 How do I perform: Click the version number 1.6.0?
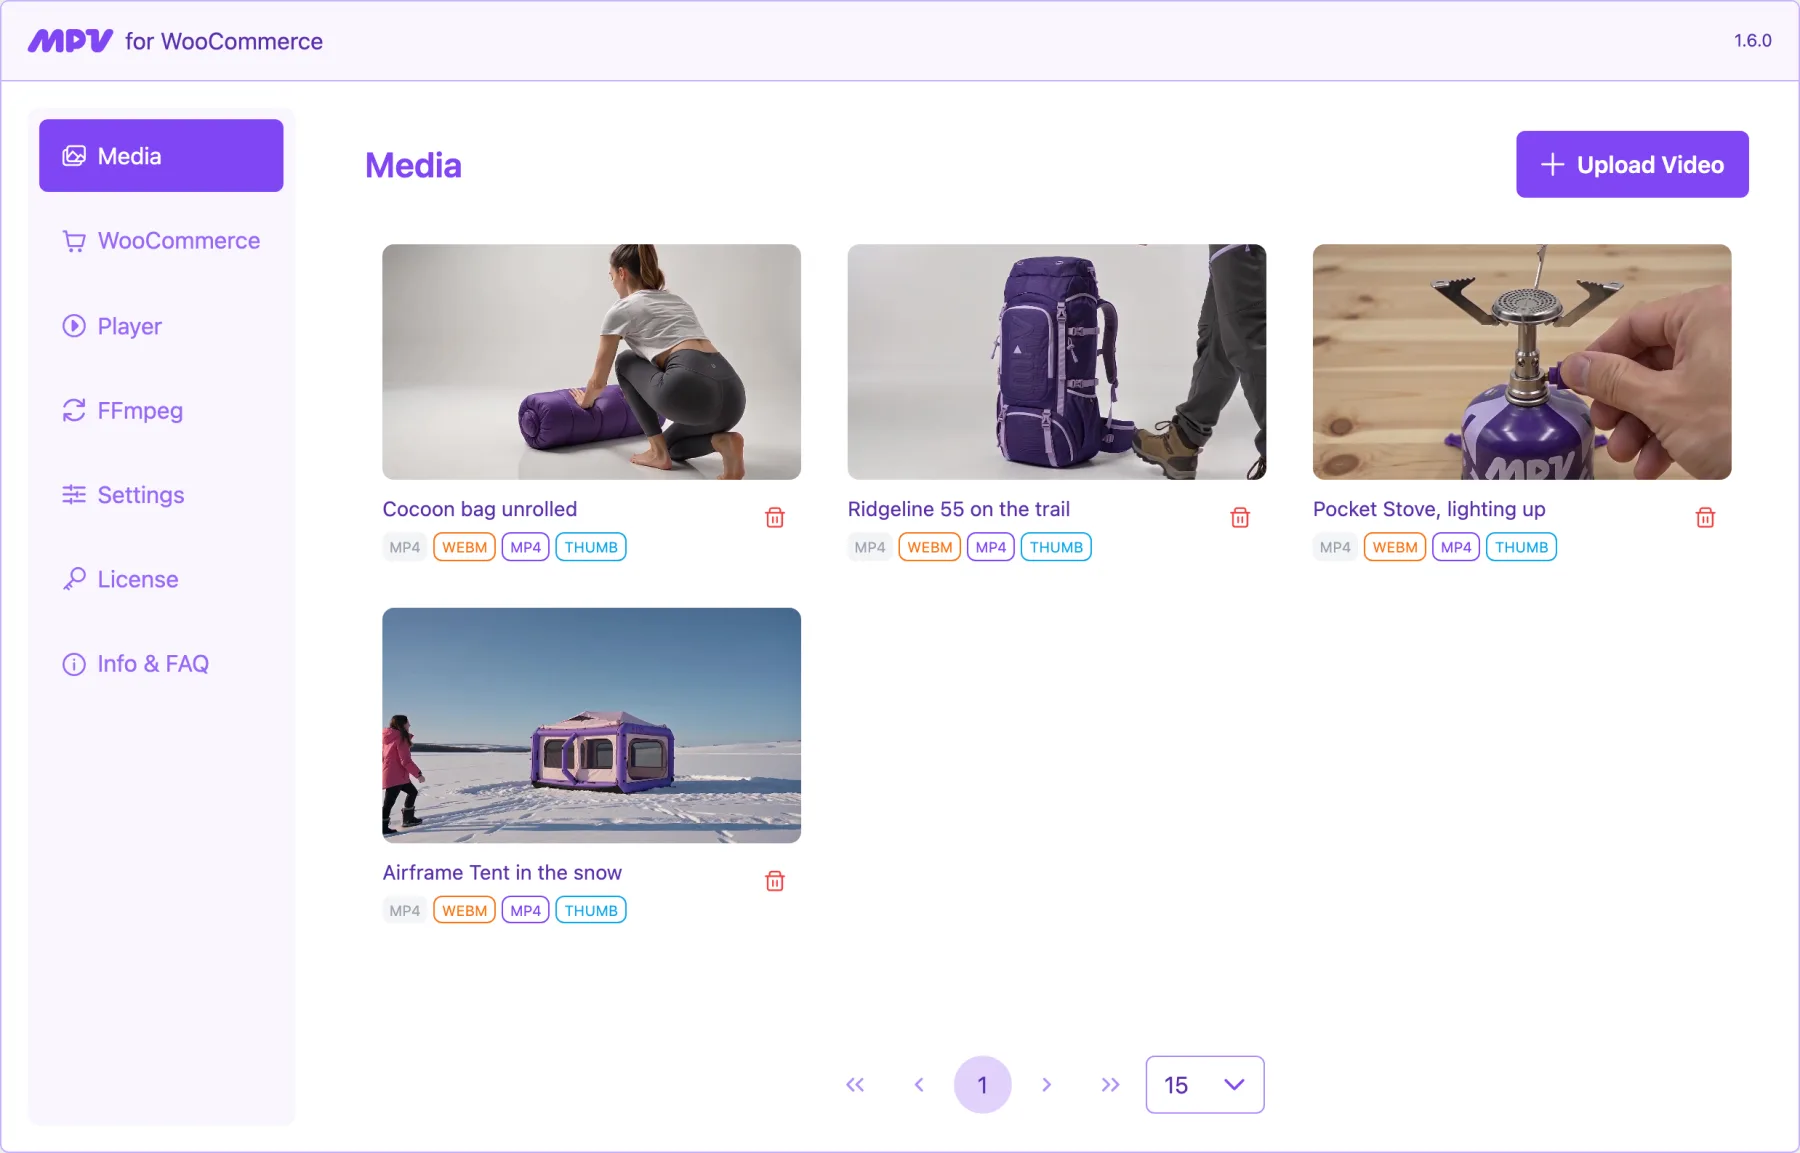pyautogui.click(x=1752, y=41)
